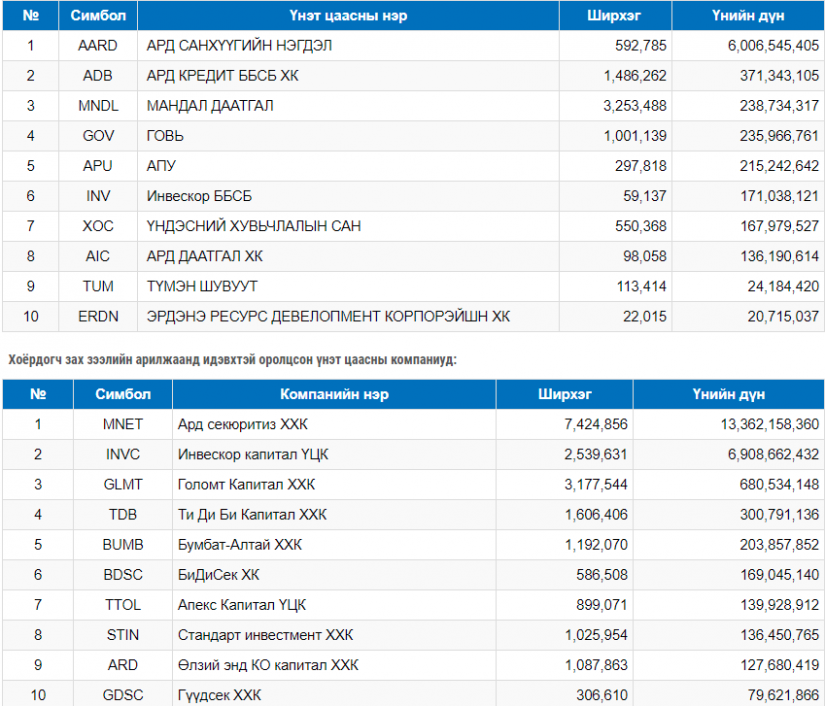Click the AIC symbol
Screen dimensions: 825x706
click(97, 256)
